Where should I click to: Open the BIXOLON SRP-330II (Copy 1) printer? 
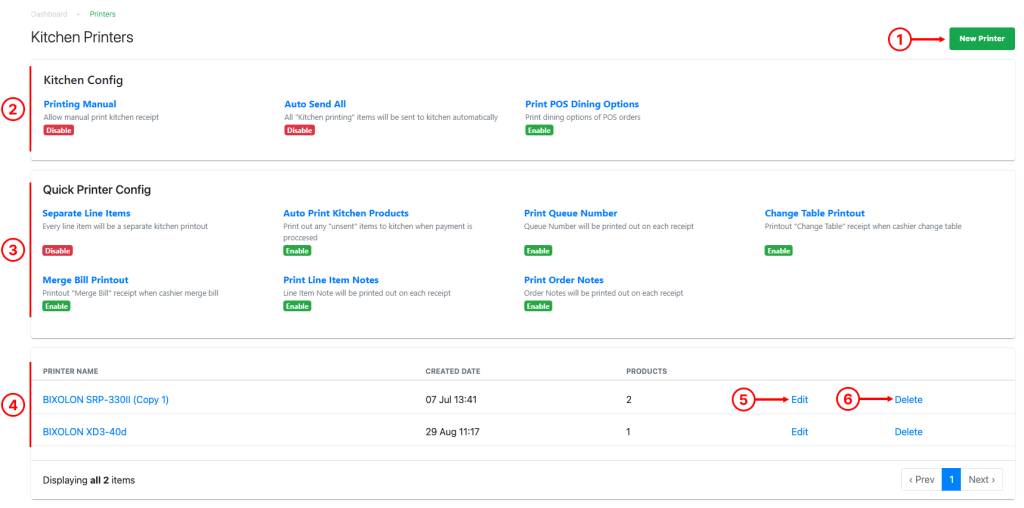coord(106,400)
